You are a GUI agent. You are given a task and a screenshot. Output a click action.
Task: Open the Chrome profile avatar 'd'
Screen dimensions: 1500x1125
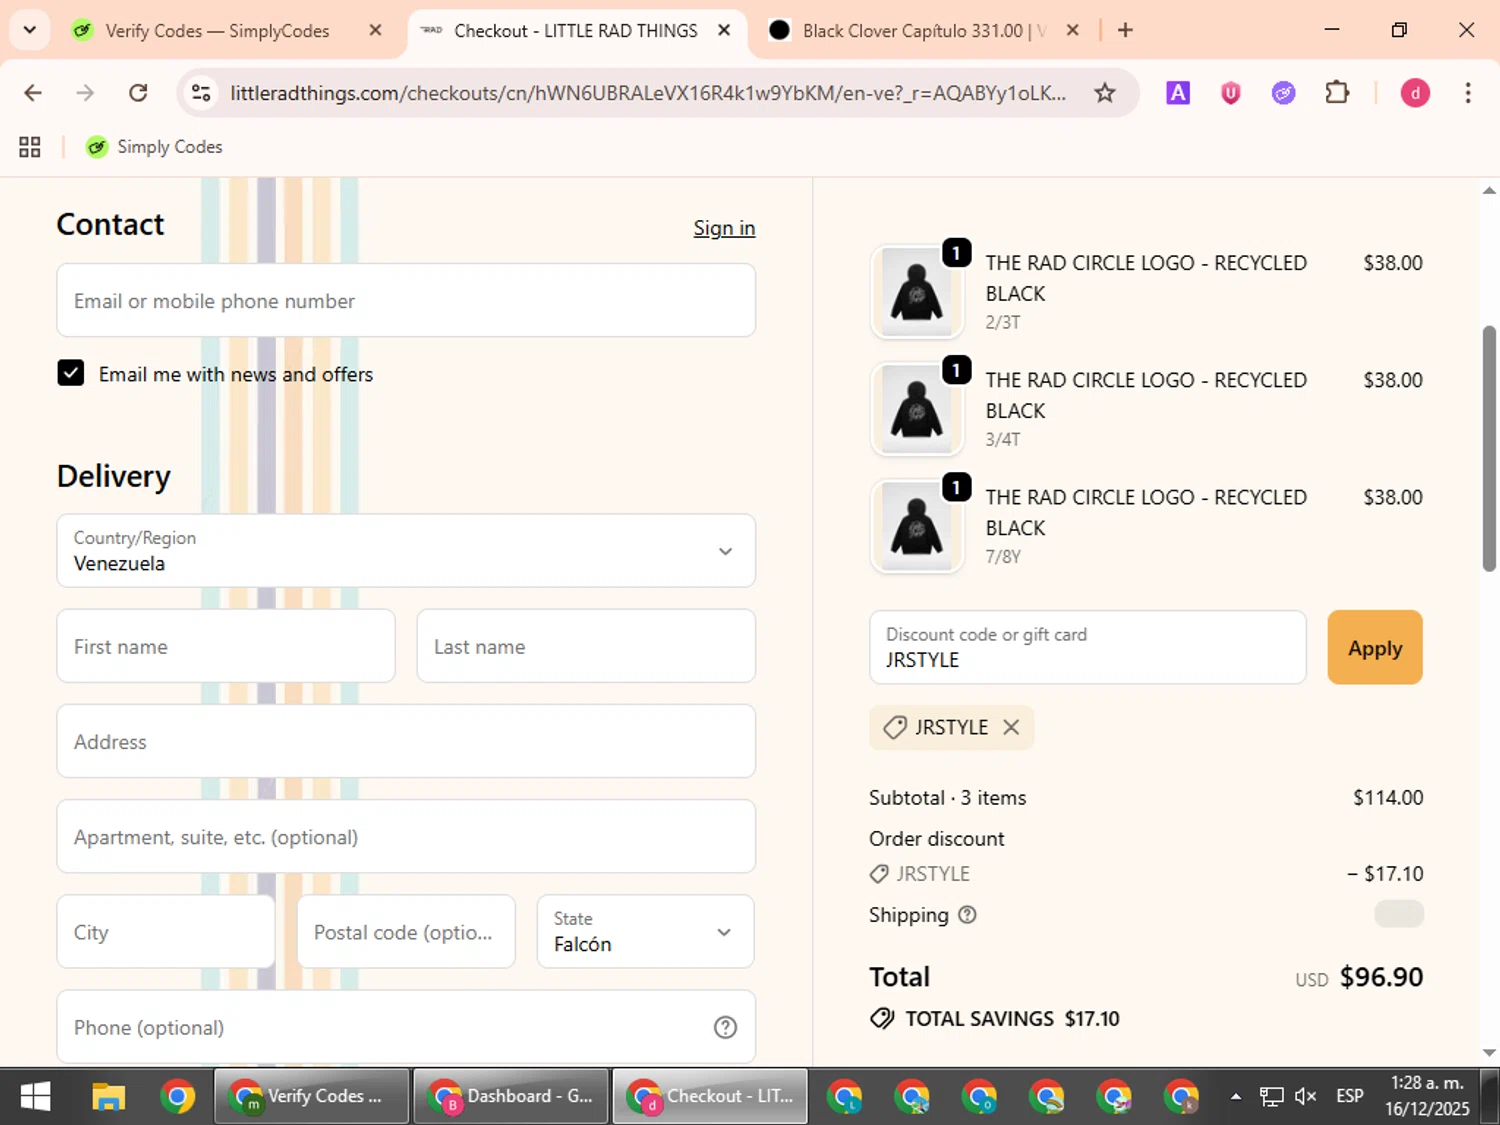1415,93
